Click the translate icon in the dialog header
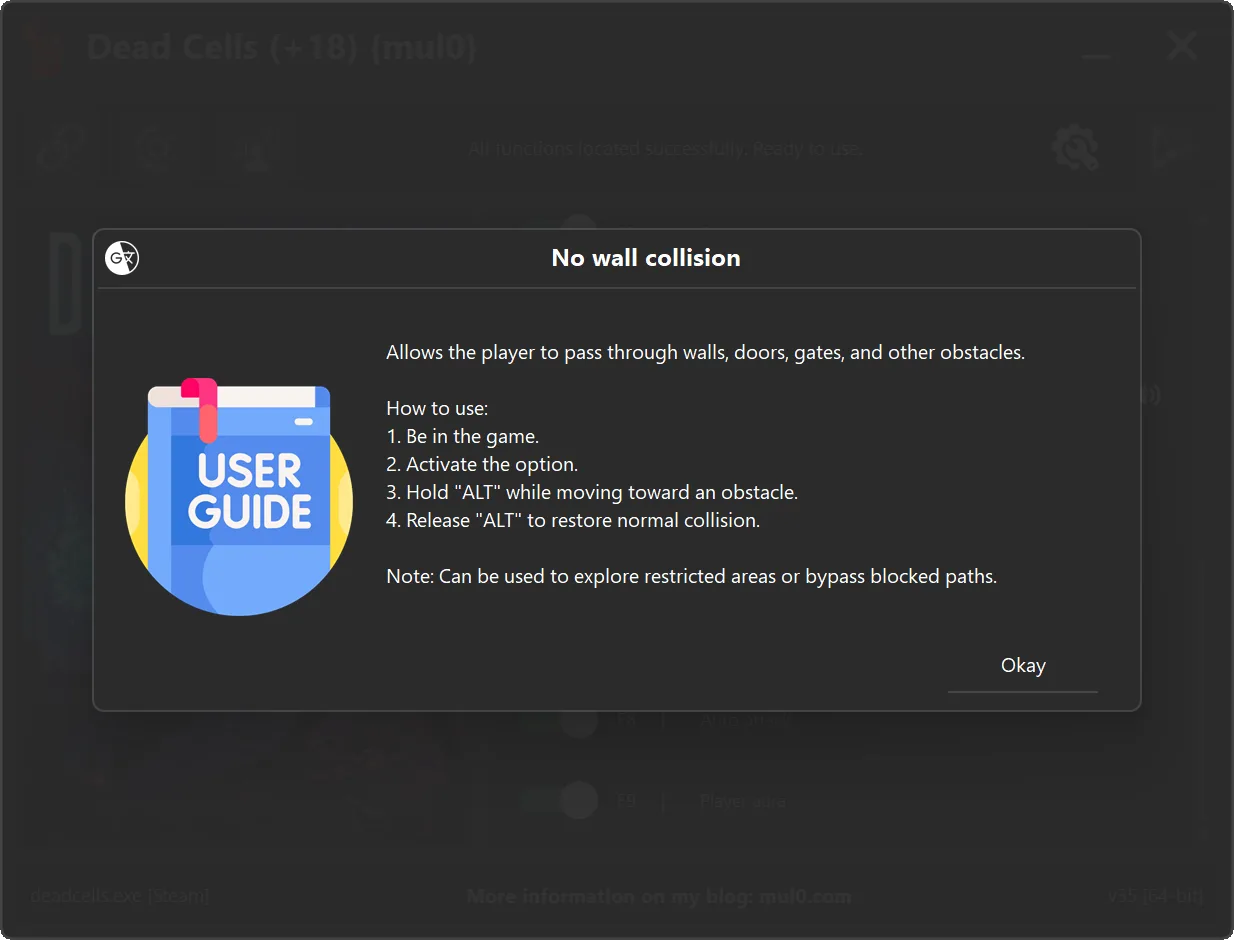 (x=122, y=258)
